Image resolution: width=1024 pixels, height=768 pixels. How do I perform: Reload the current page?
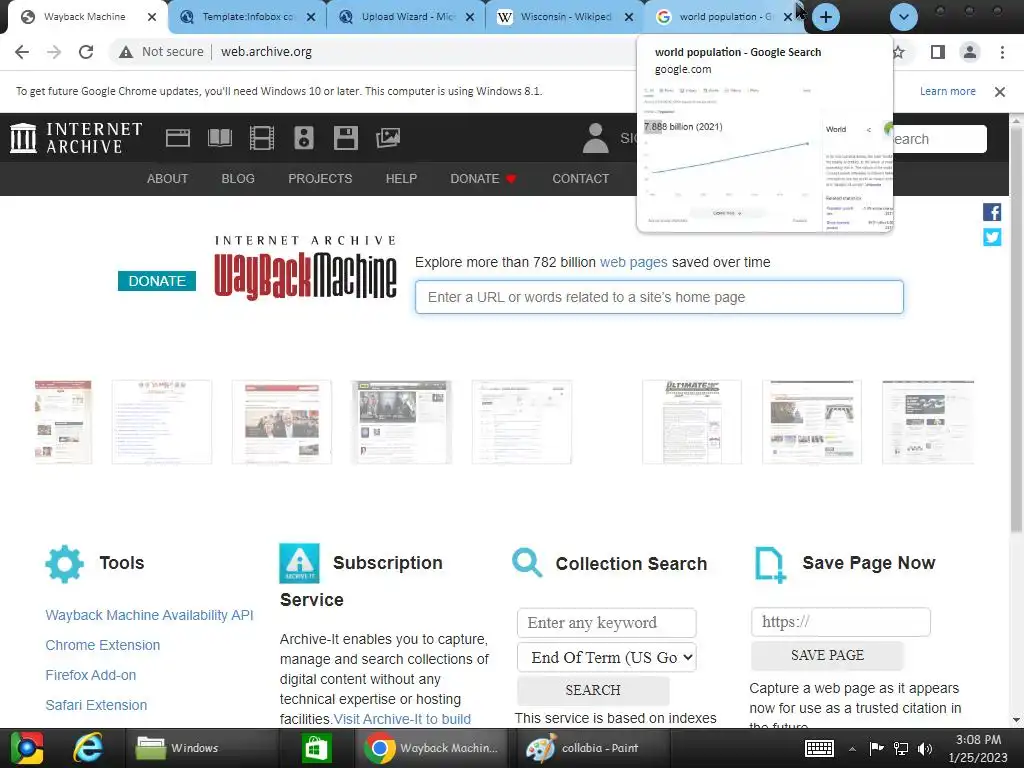click(x=86, y=52)
